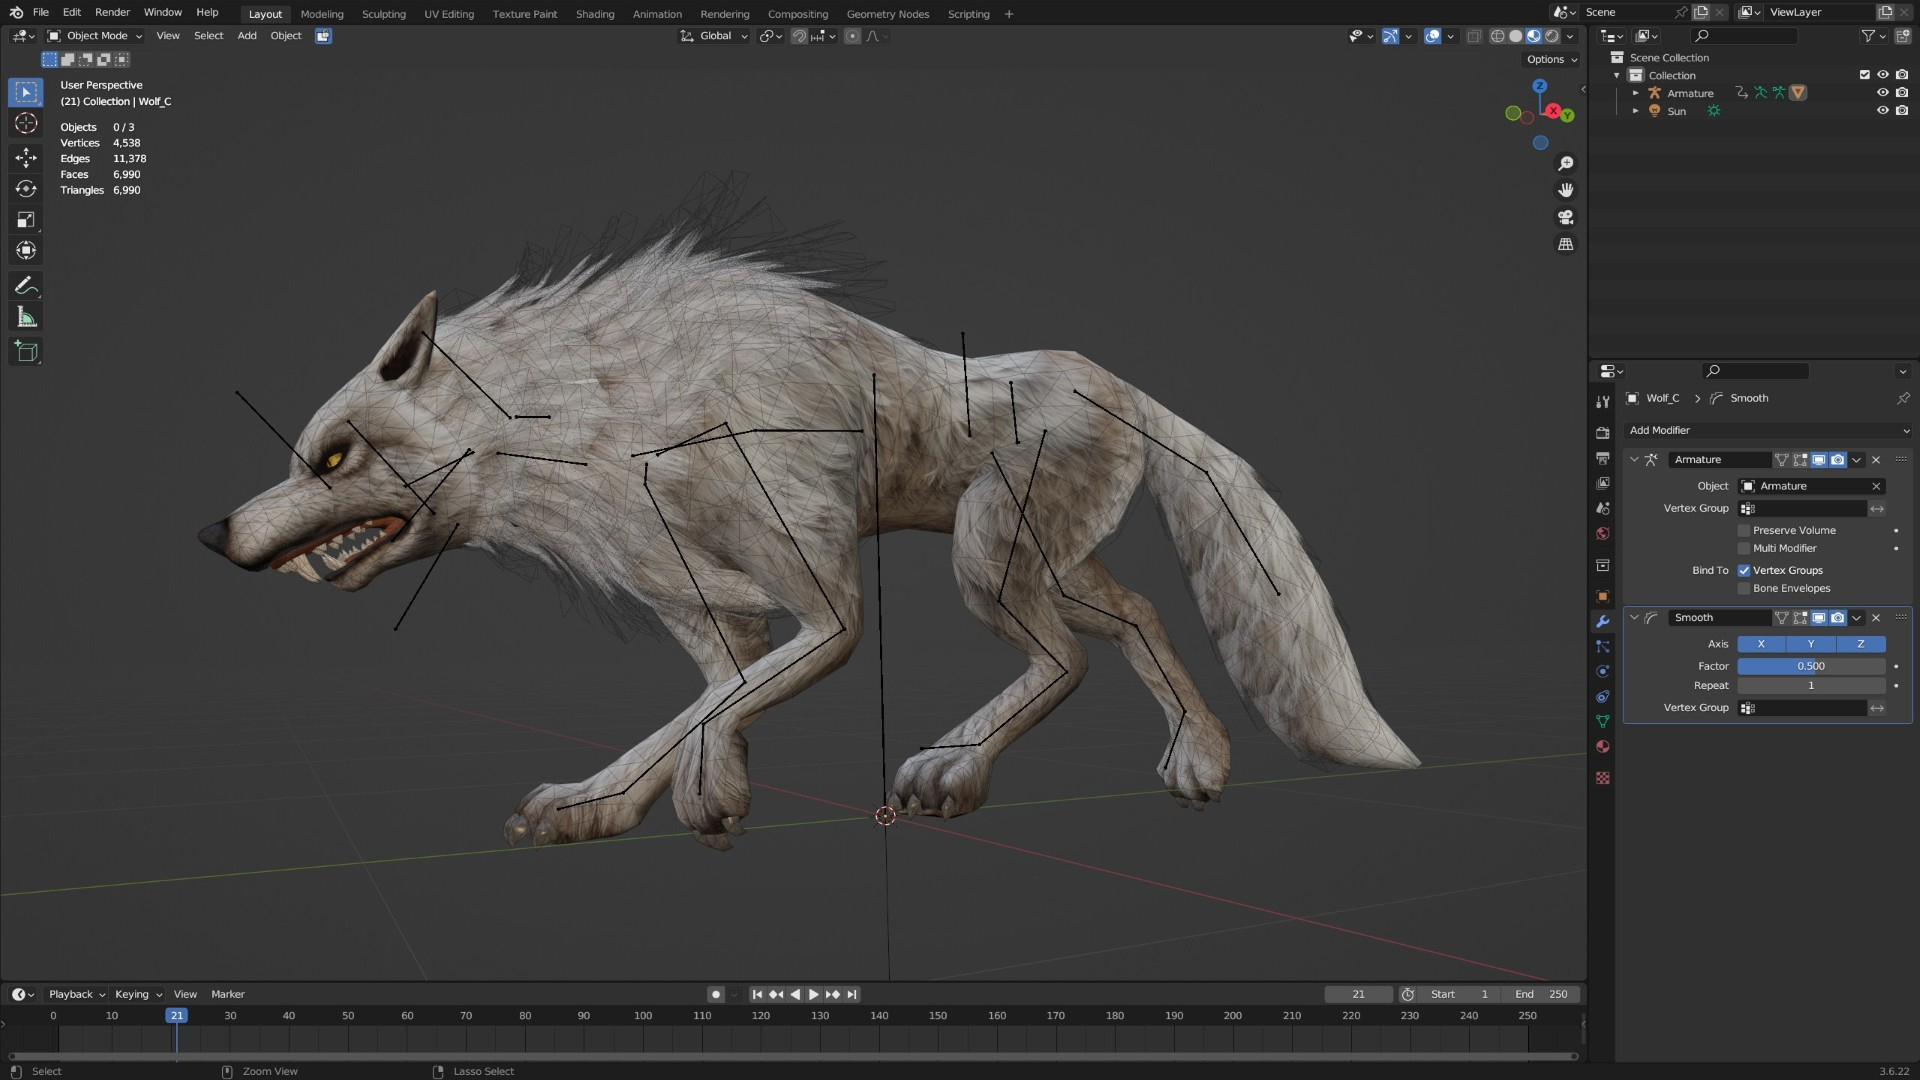Select the Transform tool
1920x1080 pixels.
26,250
